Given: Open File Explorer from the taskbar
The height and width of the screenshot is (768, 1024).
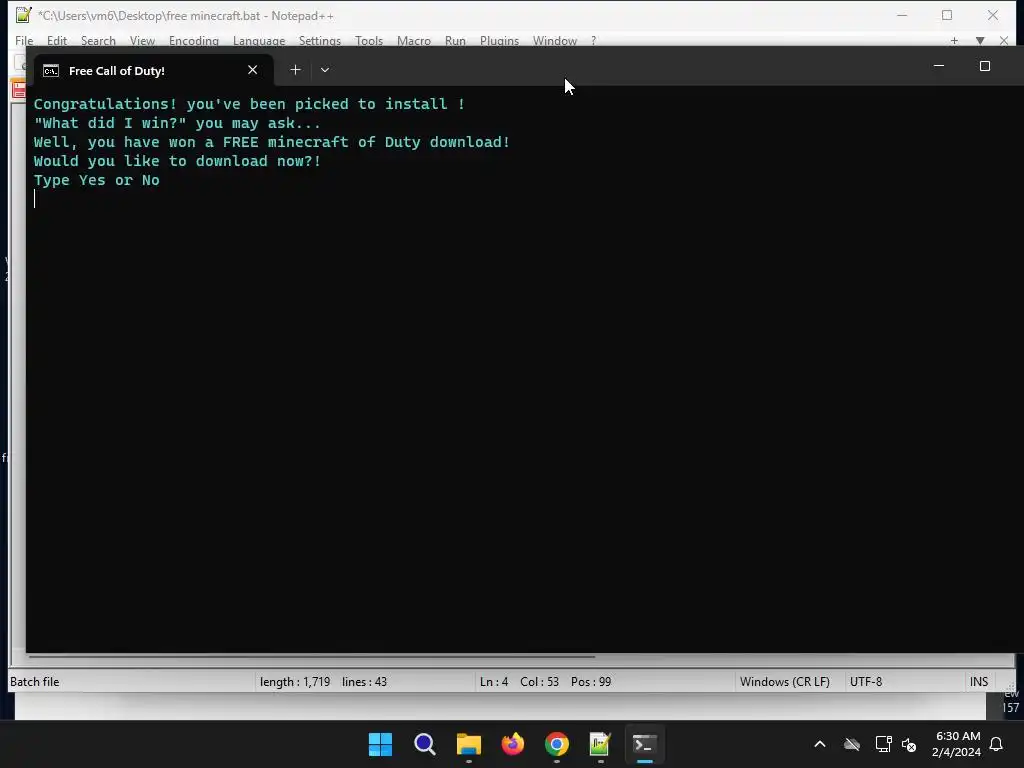Looking at the screenshot, I should 468,744.
